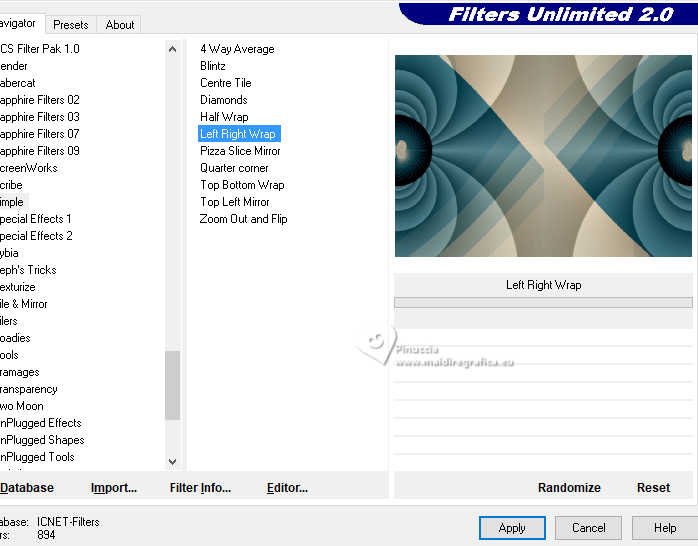Choose the Diamonds filter
Viewport: 698px width, 546px height.
tap(223, 100)
